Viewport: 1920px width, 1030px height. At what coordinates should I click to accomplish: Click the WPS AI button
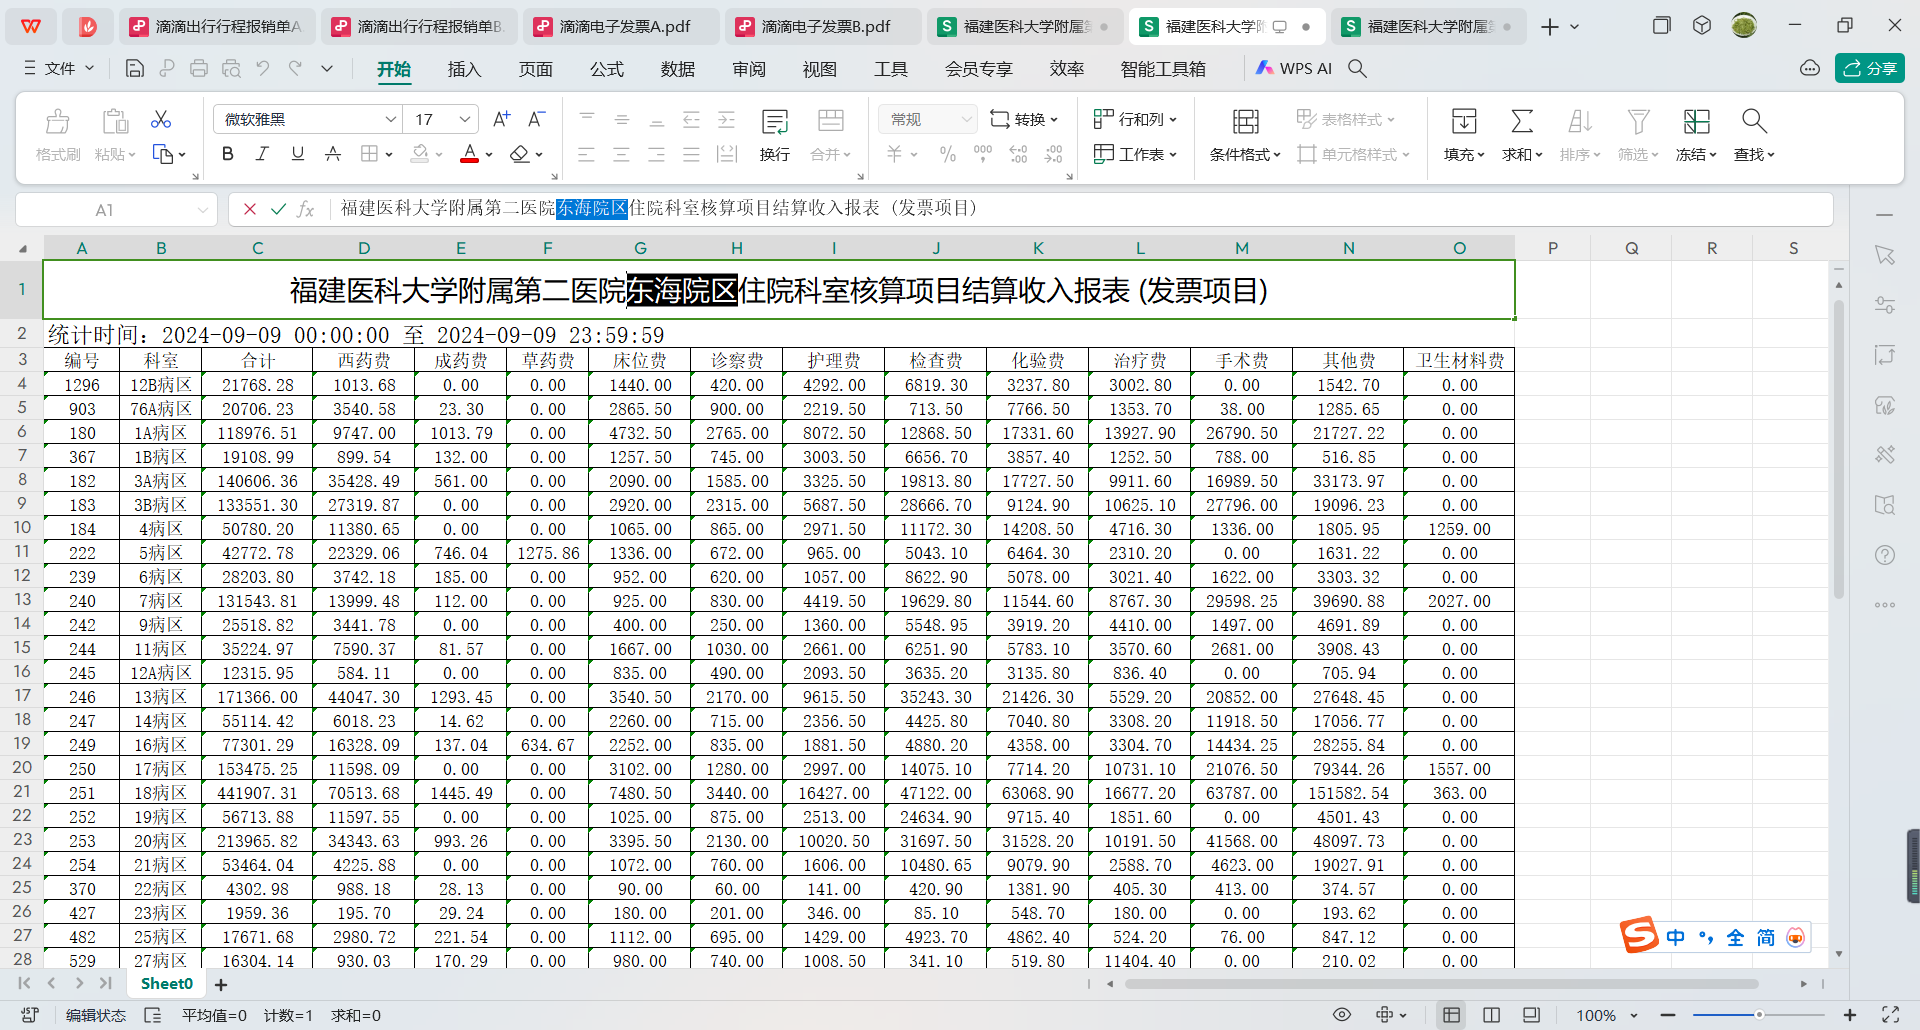pyautogui.click(x=1294, y=68)
